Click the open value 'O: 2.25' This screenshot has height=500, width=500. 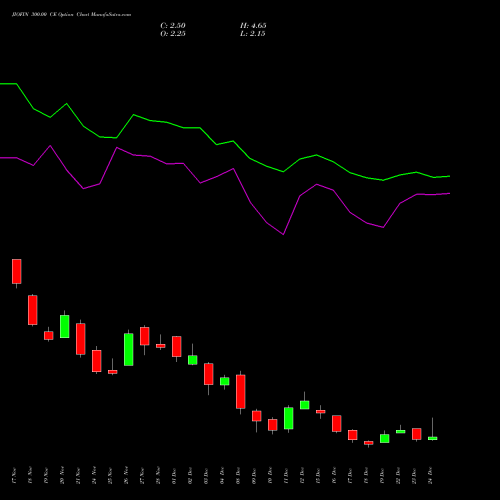point(173,34)
